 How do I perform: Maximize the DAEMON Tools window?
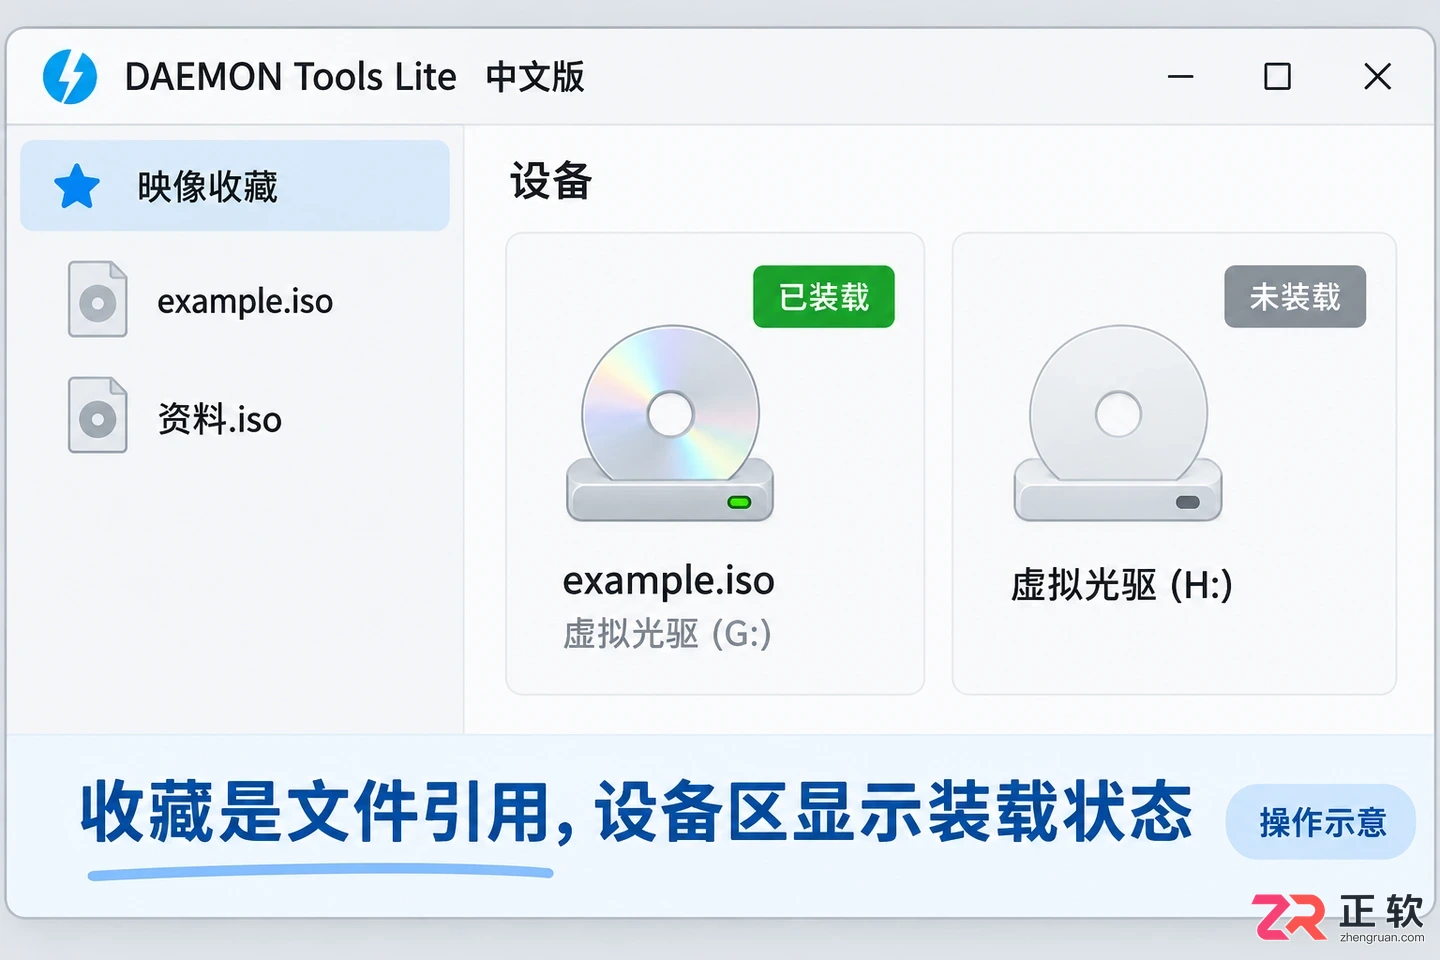[x=1277, y=77]
